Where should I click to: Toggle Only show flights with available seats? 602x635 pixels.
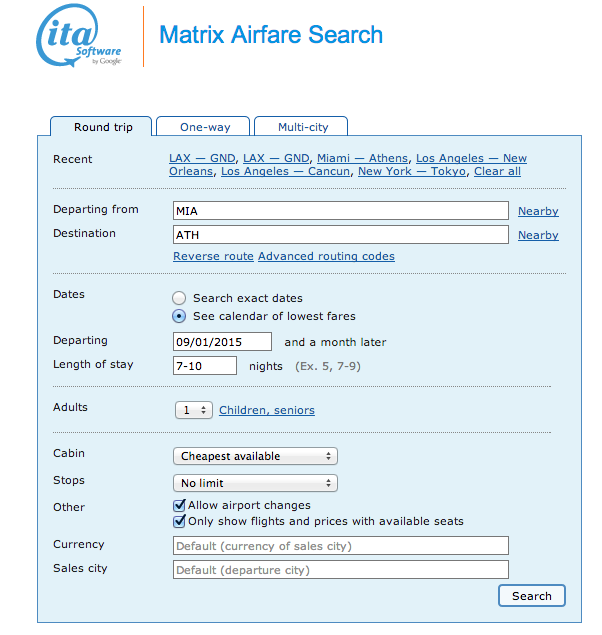179,521
